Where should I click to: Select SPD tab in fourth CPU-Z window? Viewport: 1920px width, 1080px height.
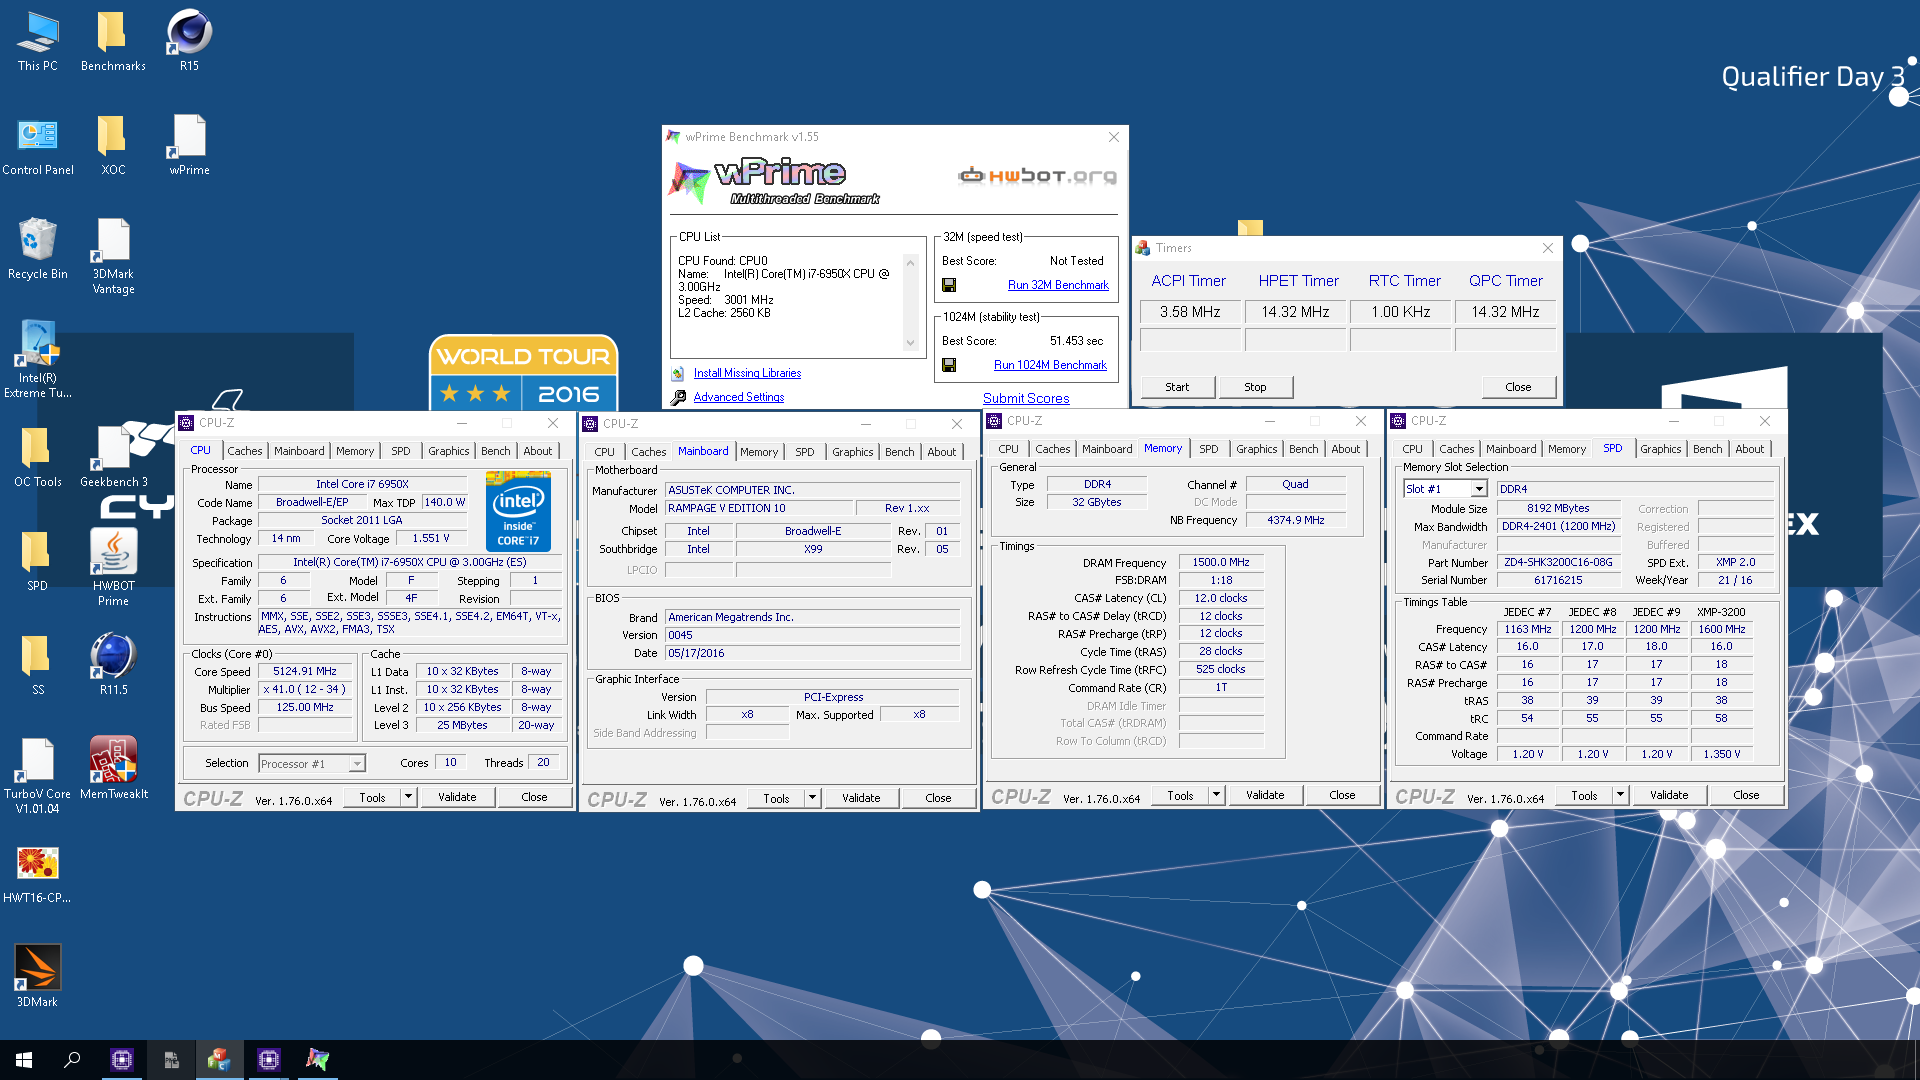coord(1613,448)
